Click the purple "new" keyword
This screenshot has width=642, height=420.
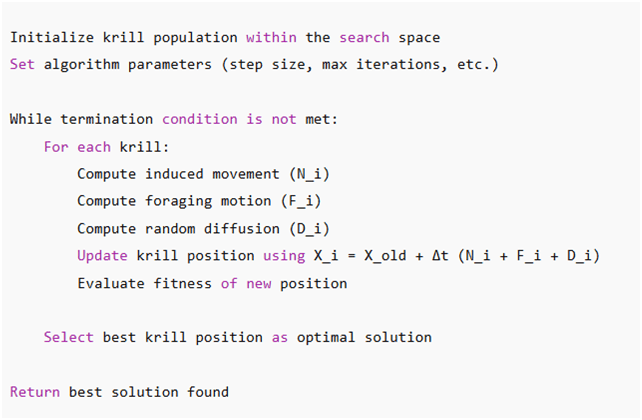pyautogui.click(x=259, y=283)
